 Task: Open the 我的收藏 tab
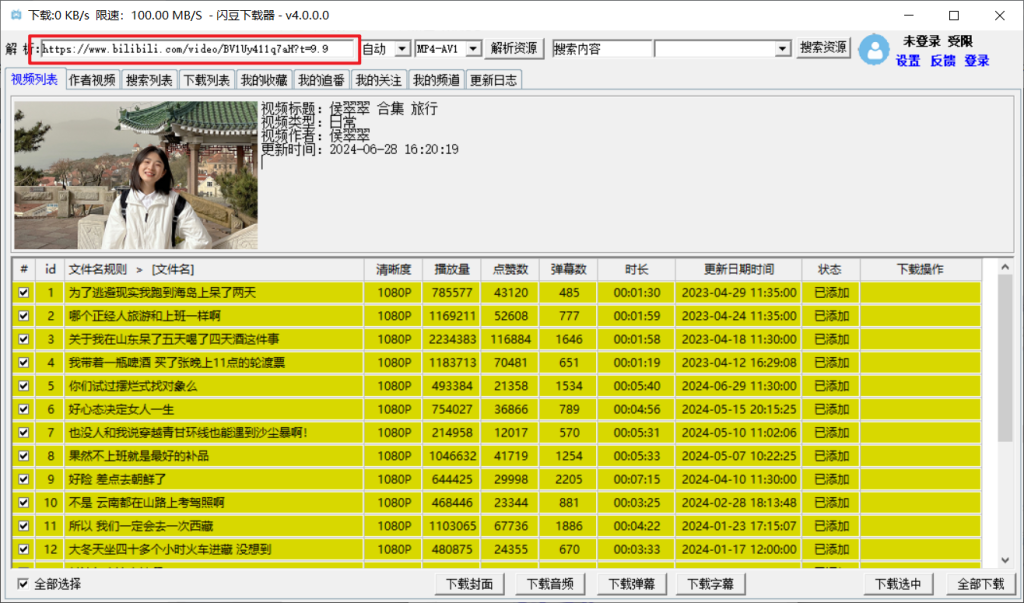[264, 80]
